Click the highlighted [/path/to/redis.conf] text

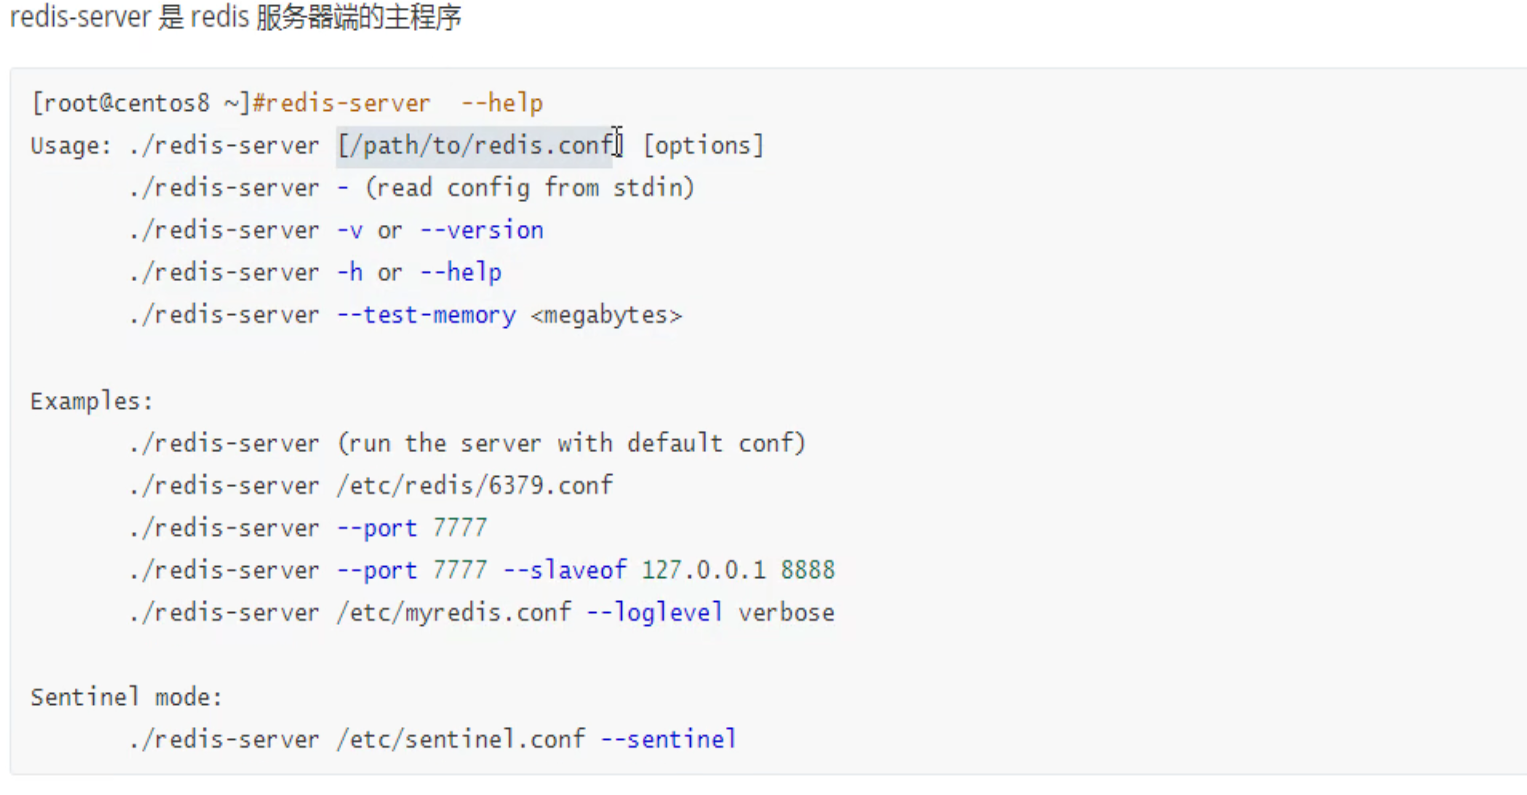pos(478,146)
